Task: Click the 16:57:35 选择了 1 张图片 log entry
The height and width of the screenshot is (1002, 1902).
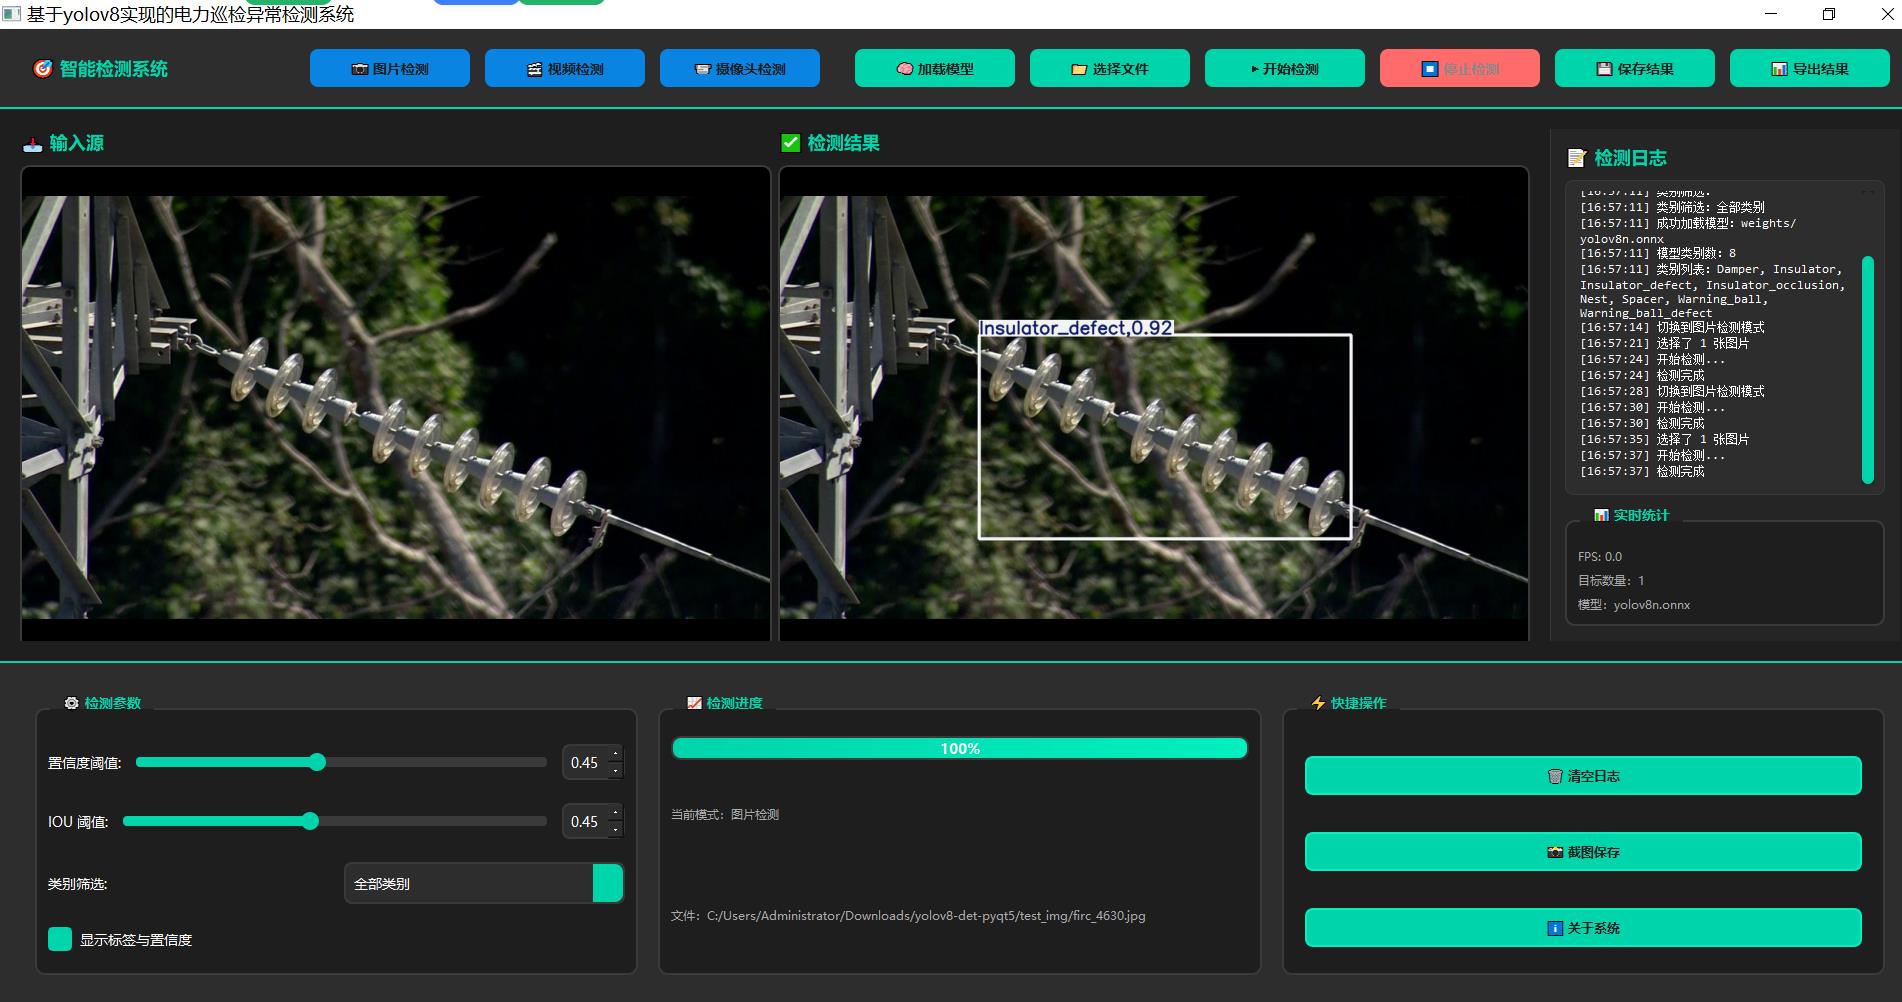Action: click(1664, 440)
